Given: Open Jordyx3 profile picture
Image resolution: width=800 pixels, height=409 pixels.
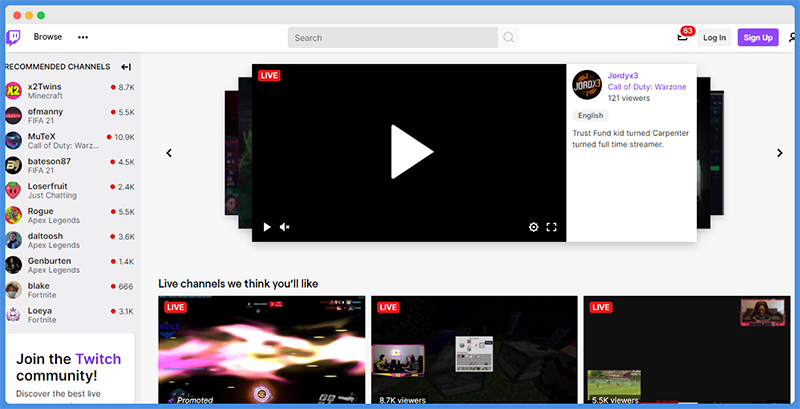Looking at the screenshot, I should click(587, 85).
